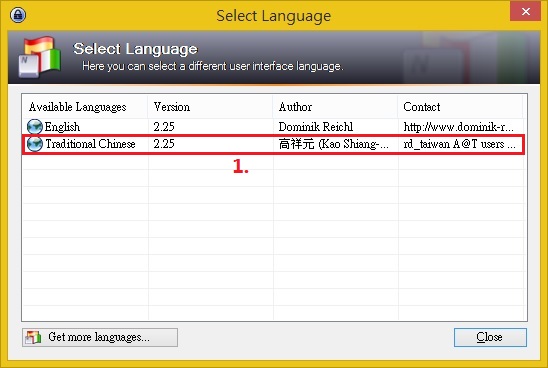The width and height of the screenshot is (548, 368).
Task: Click author 高祥元 (Kao Shiang-... cell
Action: 333,144
